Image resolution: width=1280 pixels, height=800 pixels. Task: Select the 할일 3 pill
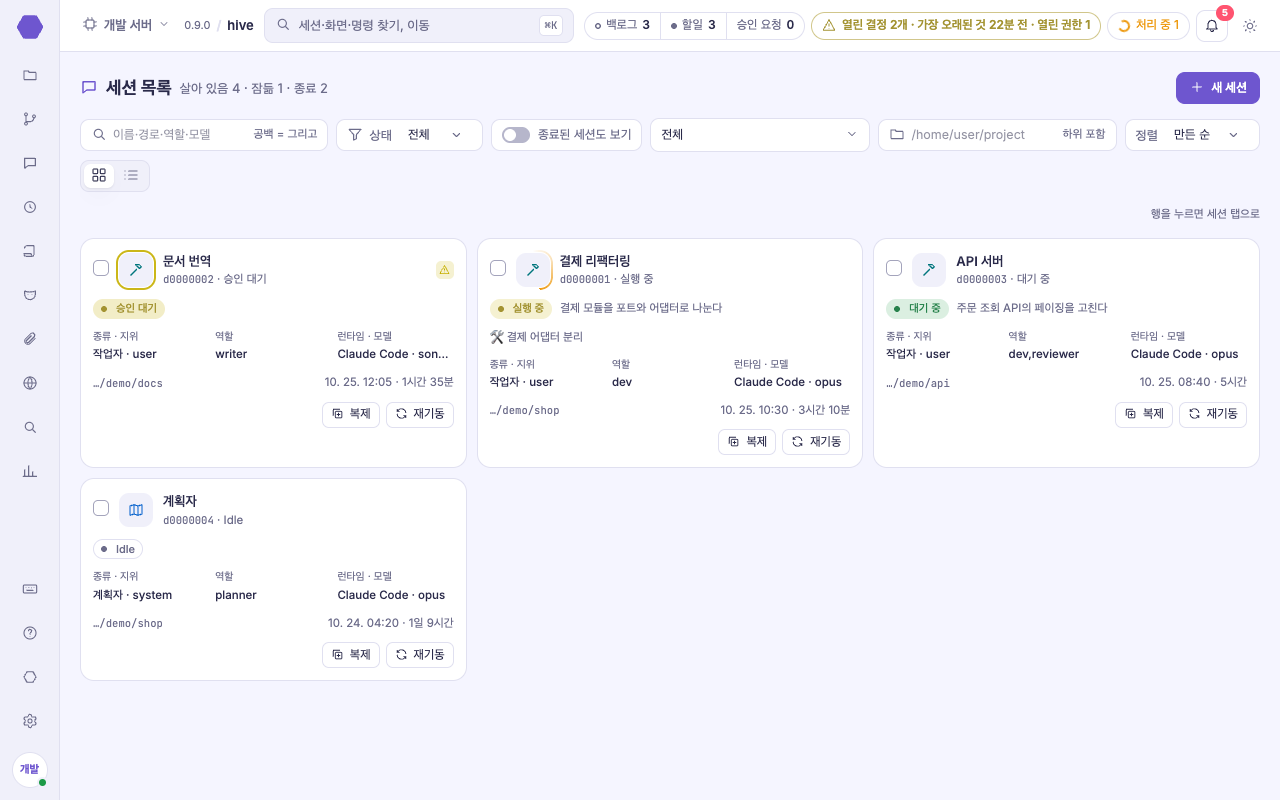click(693, 25)
